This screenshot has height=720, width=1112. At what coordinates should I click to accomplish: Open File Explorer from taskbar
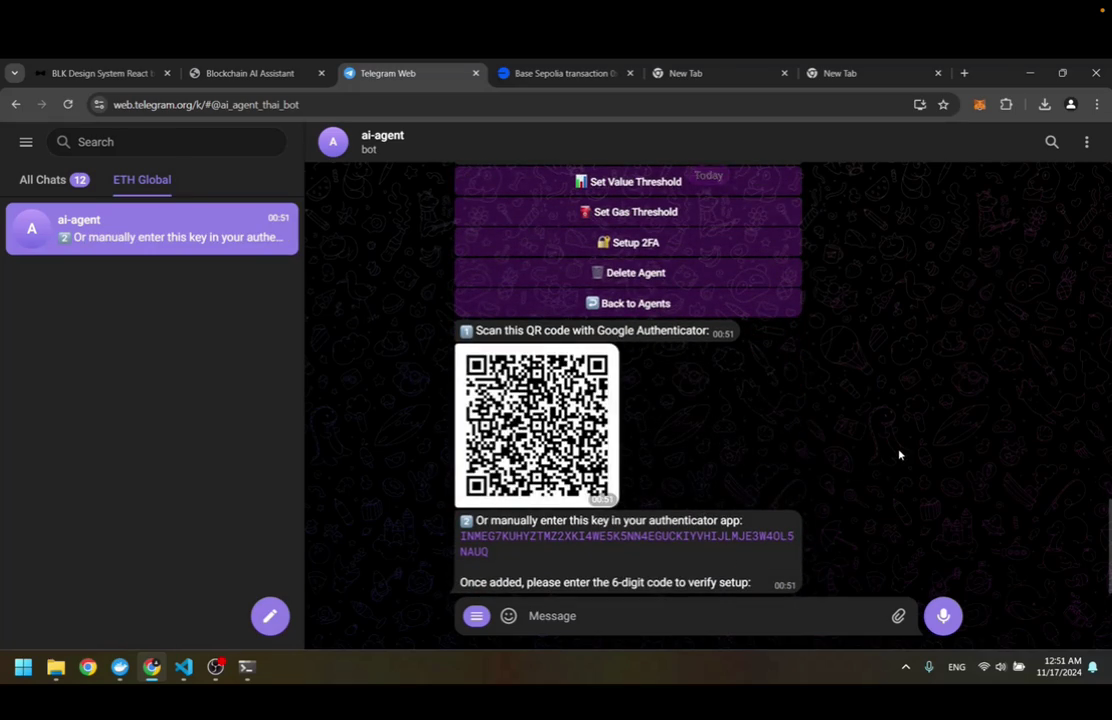click(x=56, y=668)
